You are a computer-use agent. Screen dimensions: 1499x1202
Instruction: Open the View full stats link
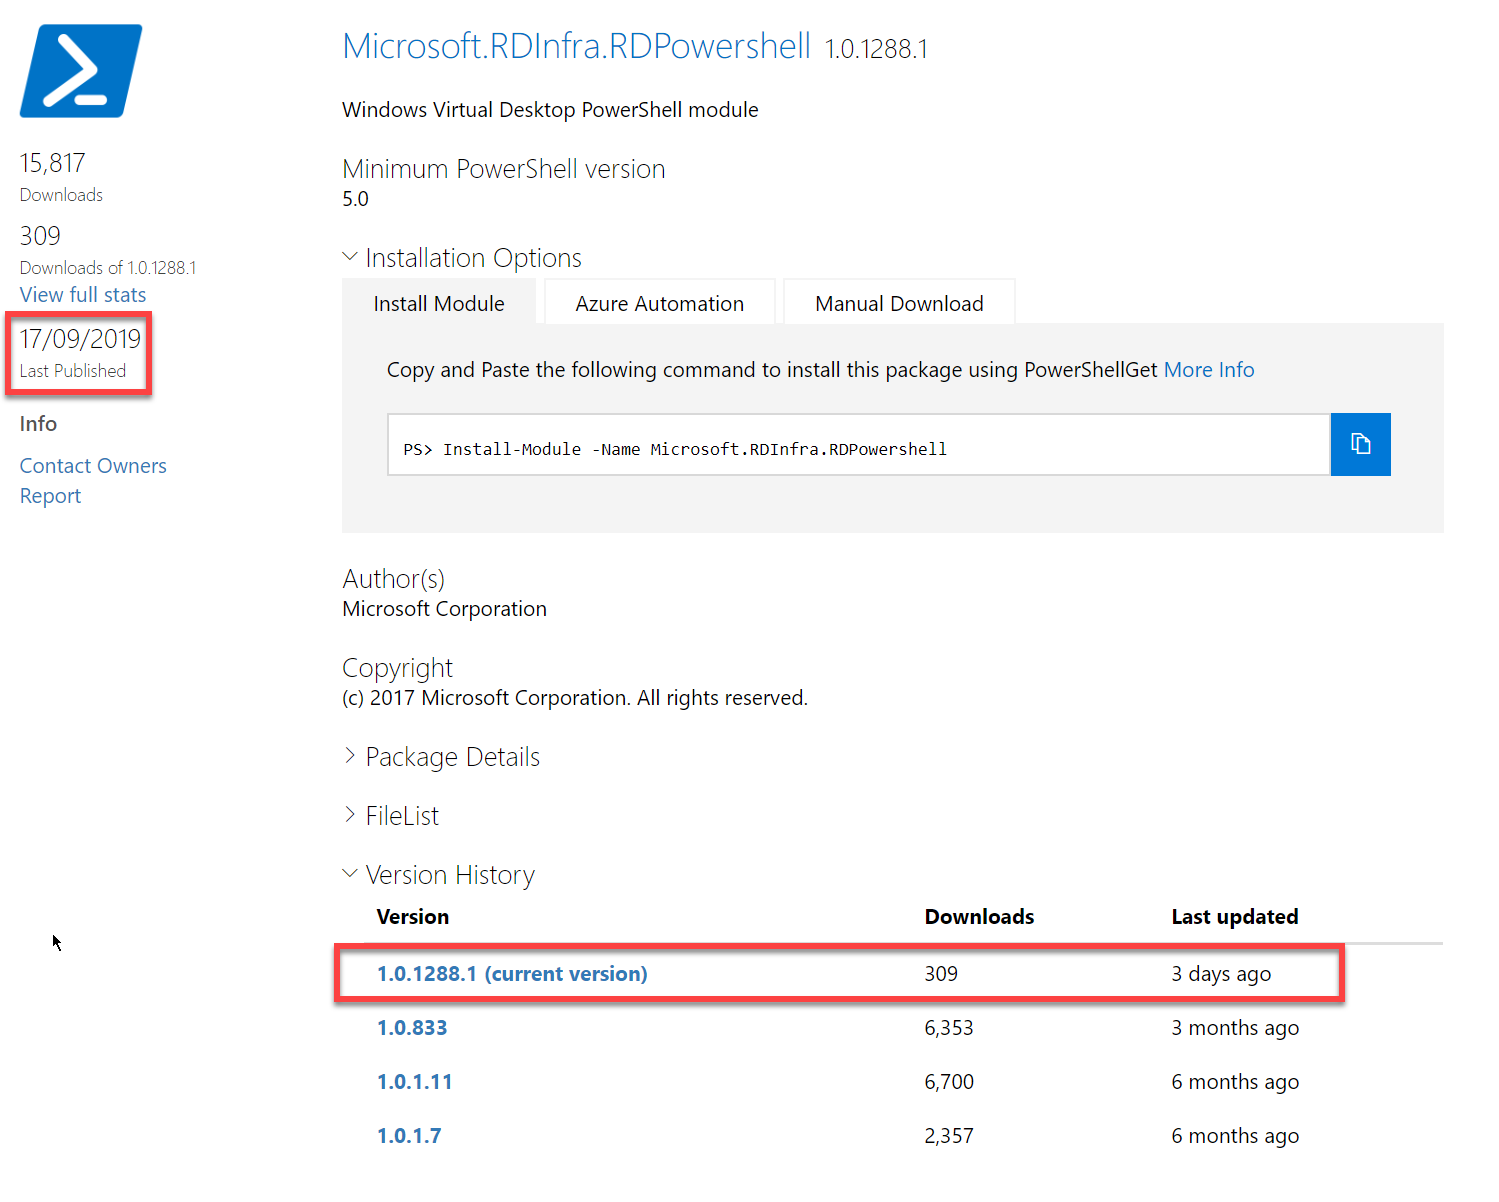click(x=83, y=295)
